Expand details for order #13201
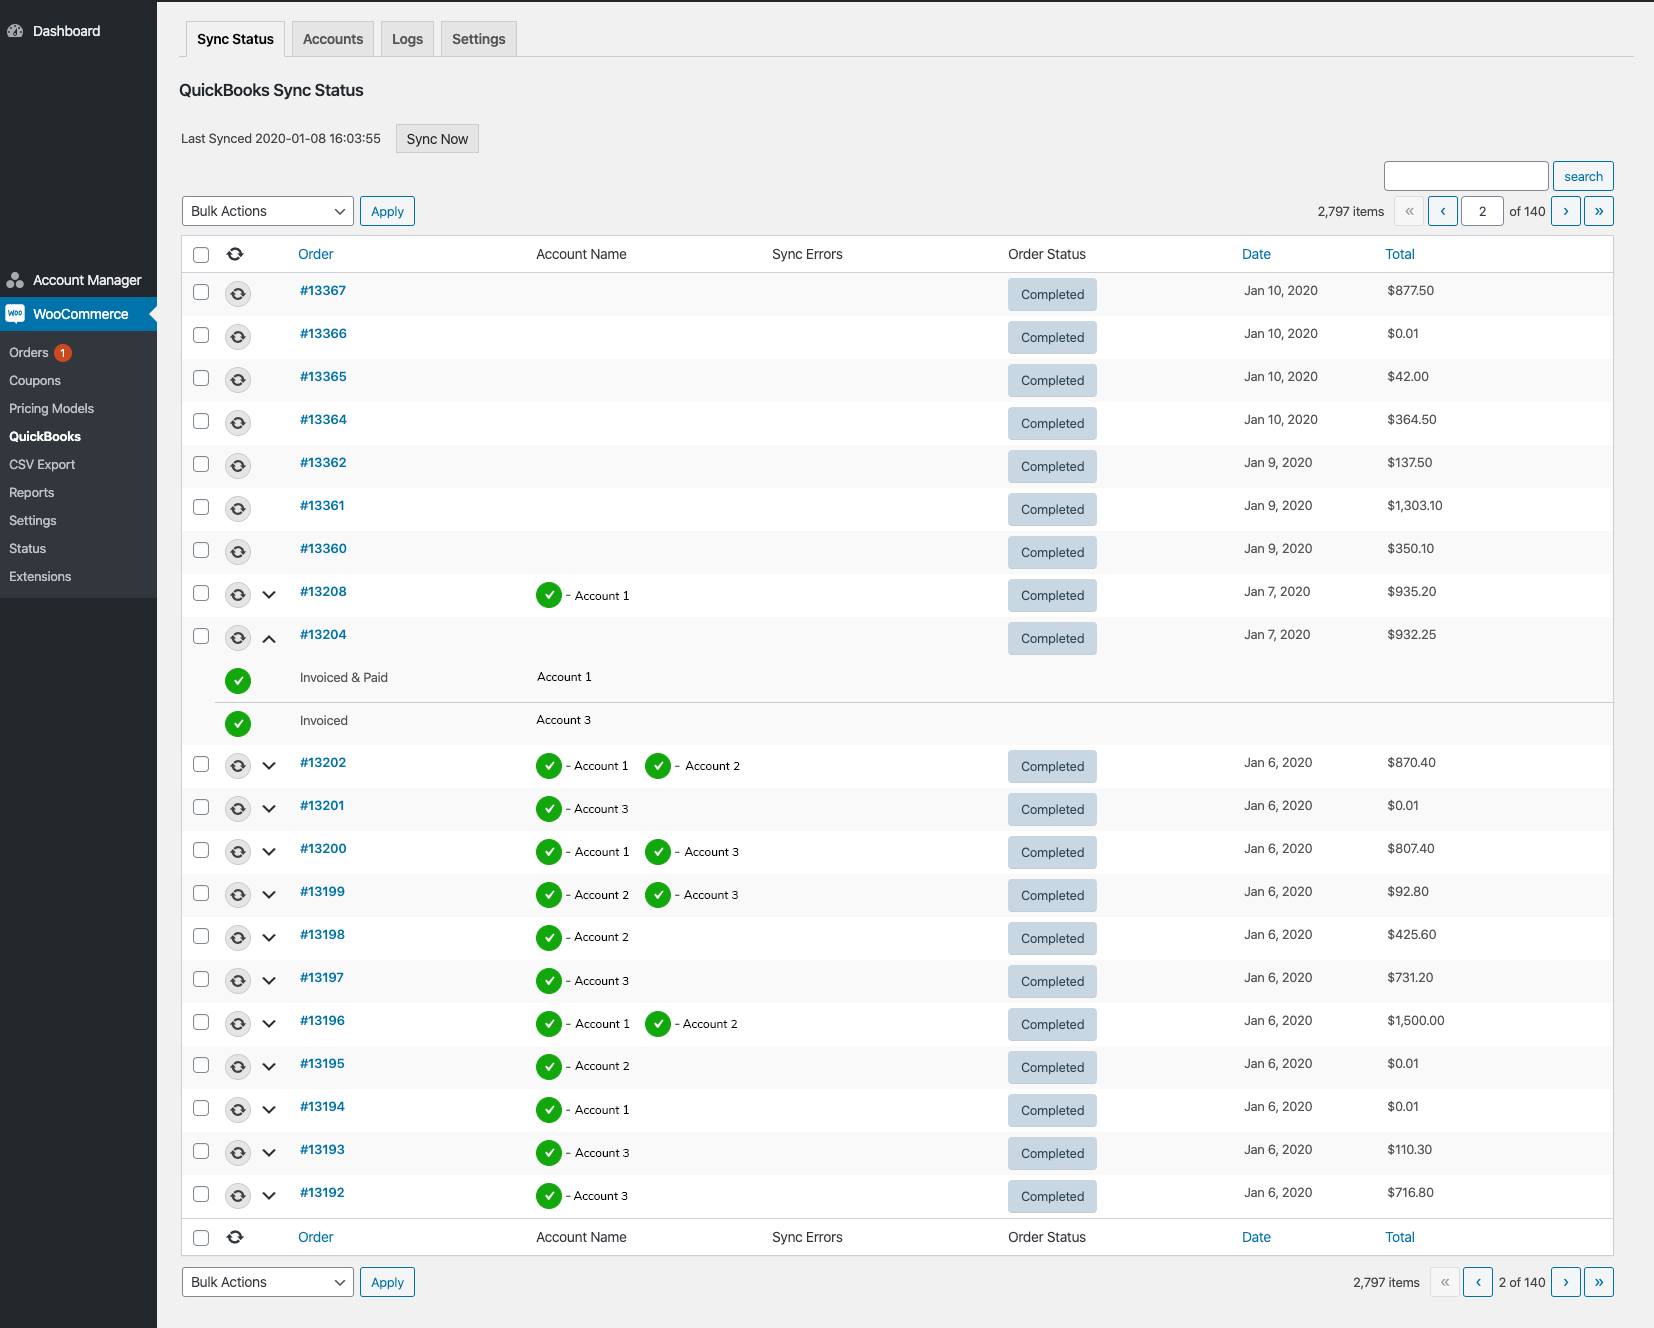Viewport: 1654px width, 1328px height. pyautogui.click(x=269, y=809)
